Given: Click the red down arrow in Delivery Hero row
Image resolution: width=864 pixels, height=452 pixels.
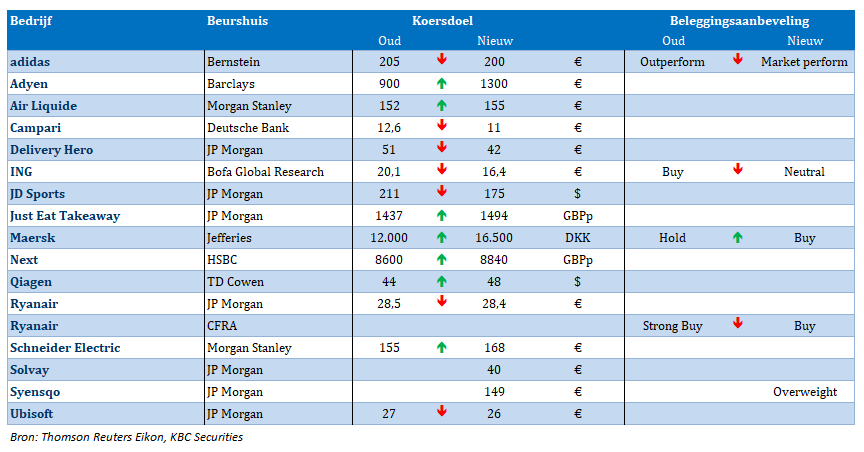Looking at the screenshot, I should point(441,148).
